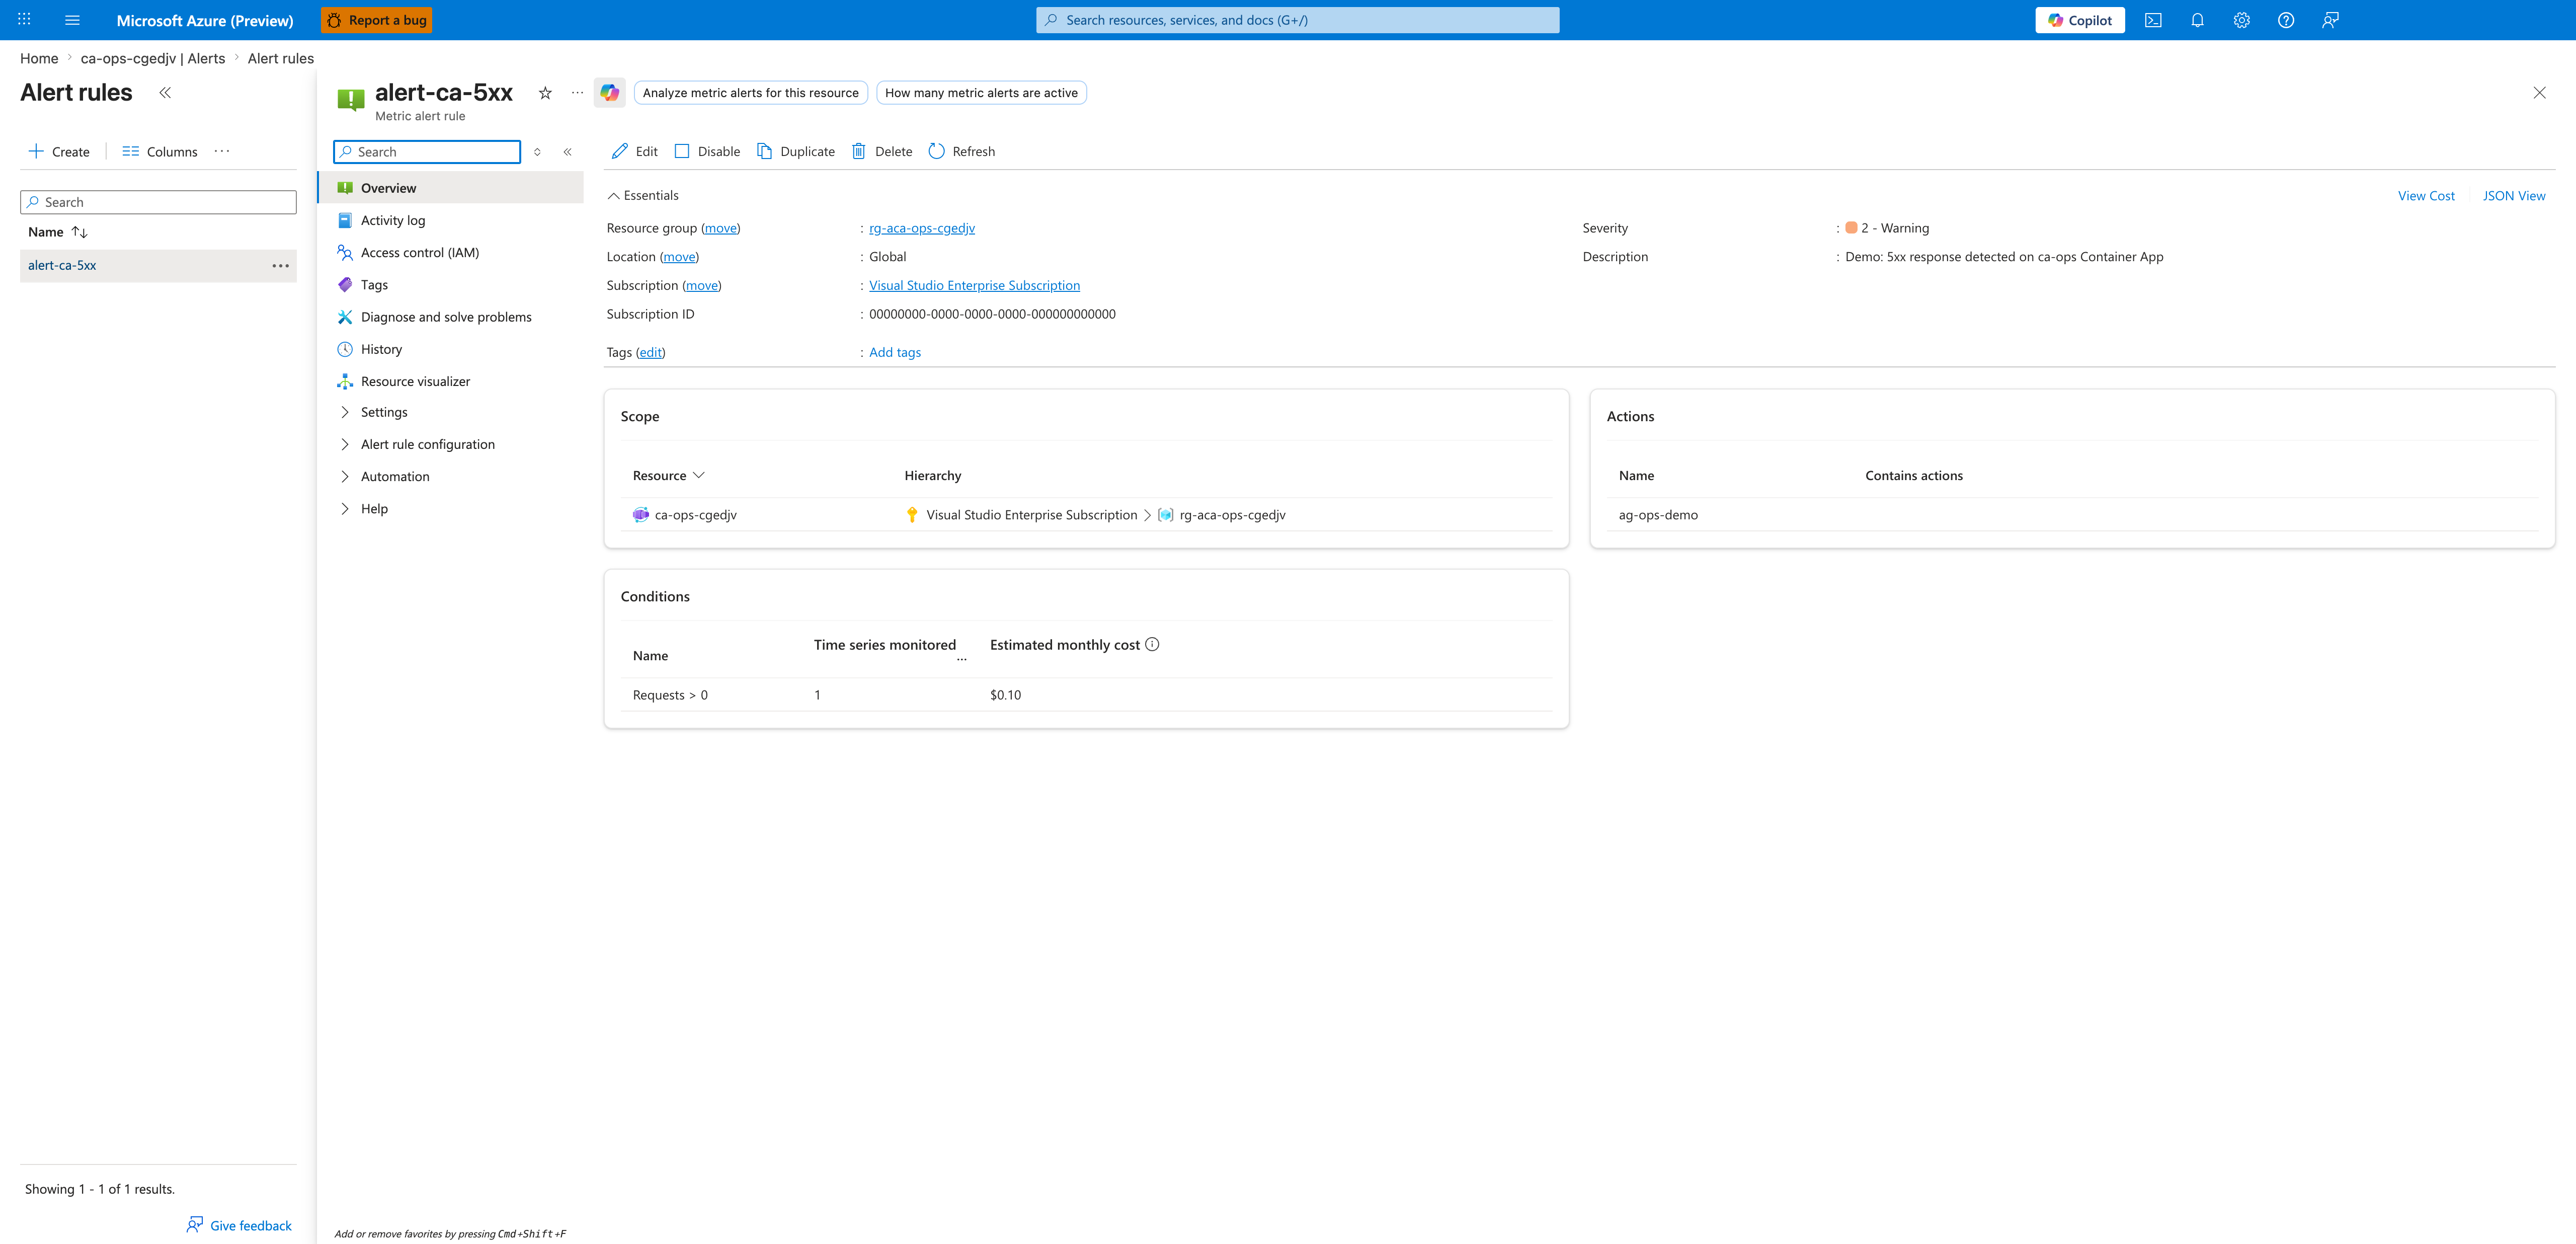Click Duplicate in the command bar

tap(796, 151)
